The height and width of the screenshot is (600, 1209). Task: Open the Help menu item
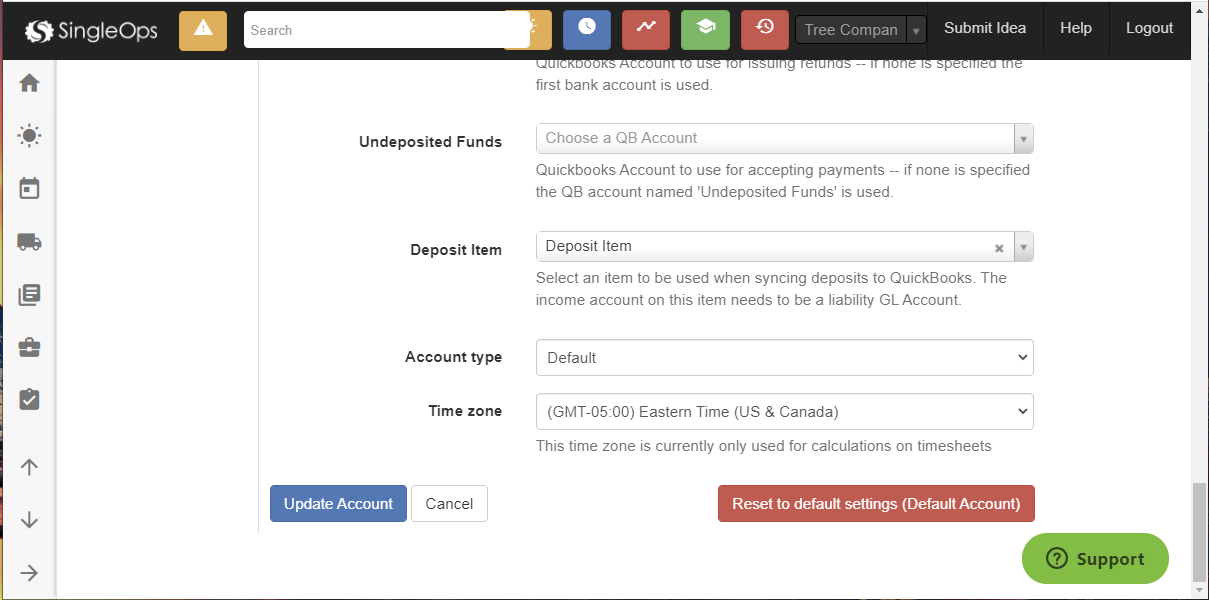pos(1076,28)
